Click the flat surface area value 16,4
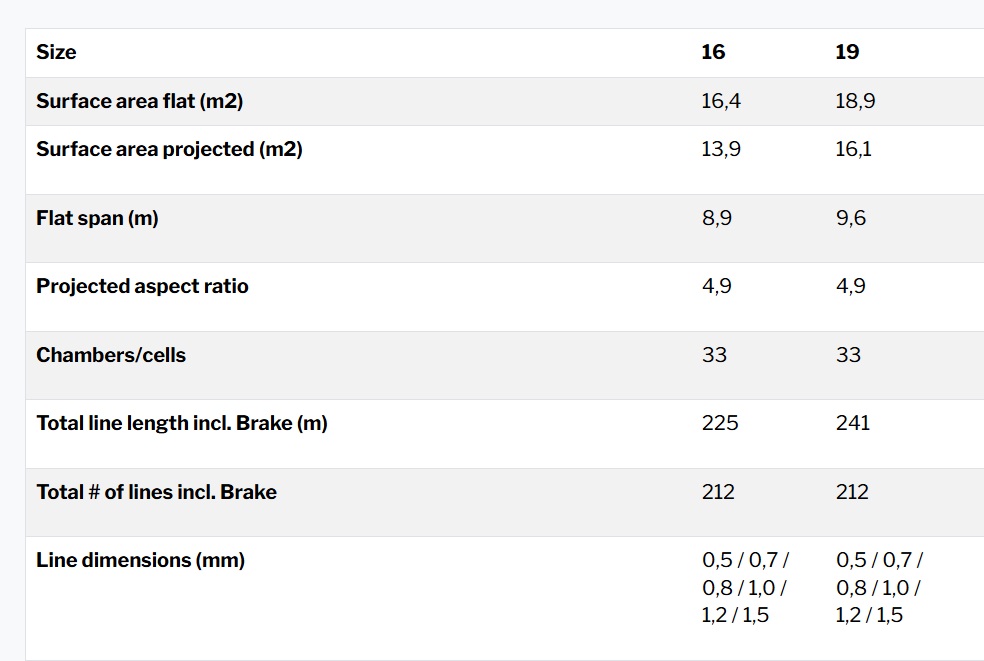Image resolution: width=984 pixels, height=661 pixels. point(721,101)
